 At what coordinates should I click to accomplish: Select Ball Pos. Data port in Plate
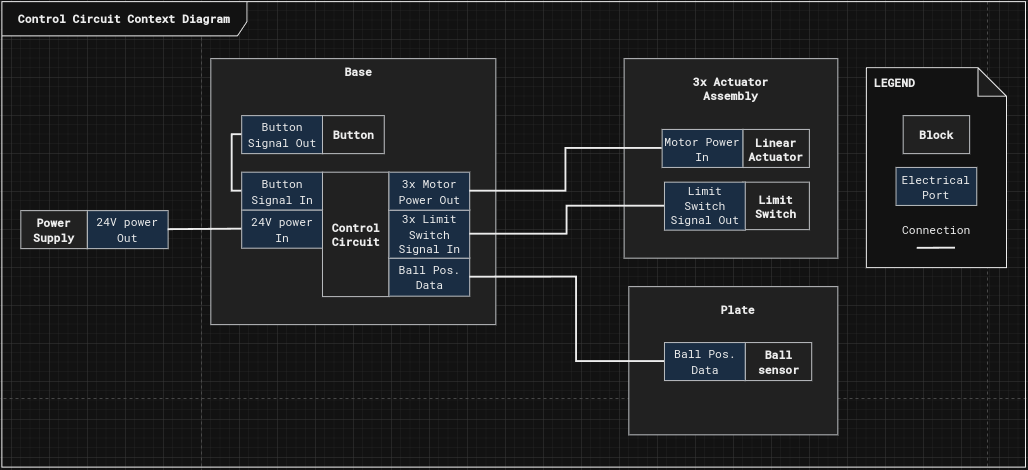pyautogui.click(x=704, y=362)
